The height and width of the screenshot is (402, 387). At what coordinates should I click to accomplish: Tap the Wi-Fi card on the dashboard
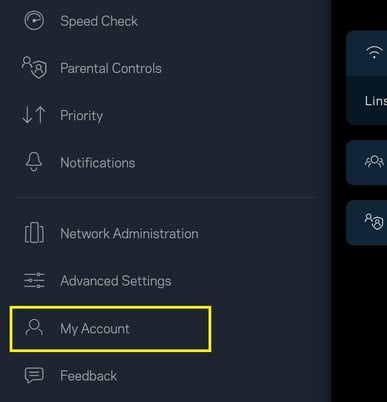(x=367, y=78)
